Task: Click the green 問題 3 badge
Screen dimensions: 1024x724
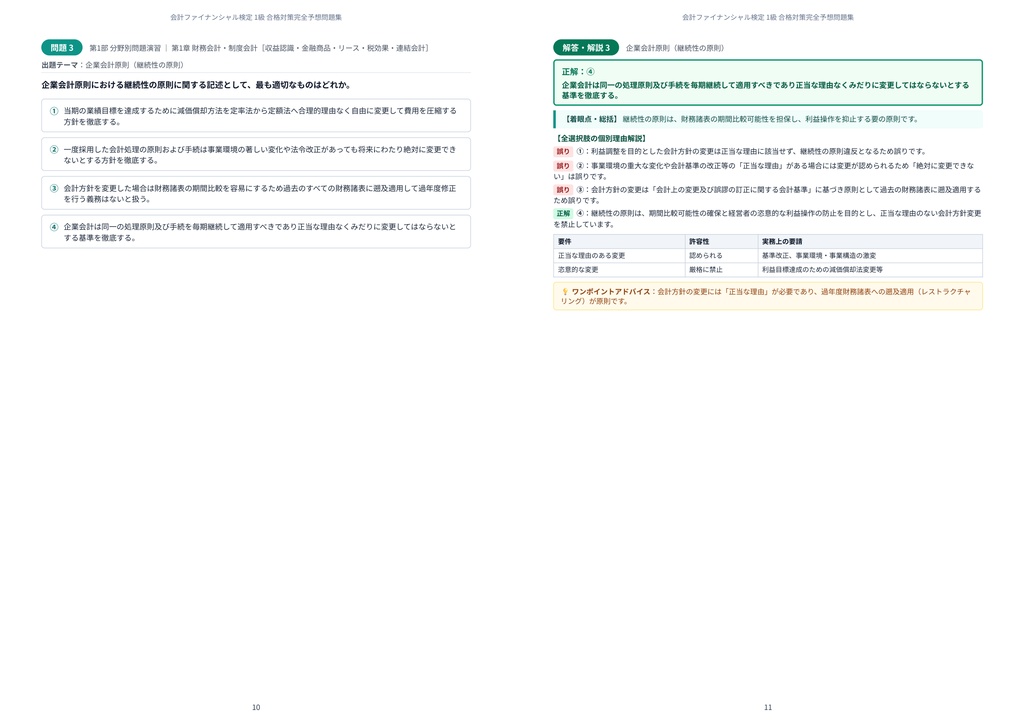Action: coord(62,48)
